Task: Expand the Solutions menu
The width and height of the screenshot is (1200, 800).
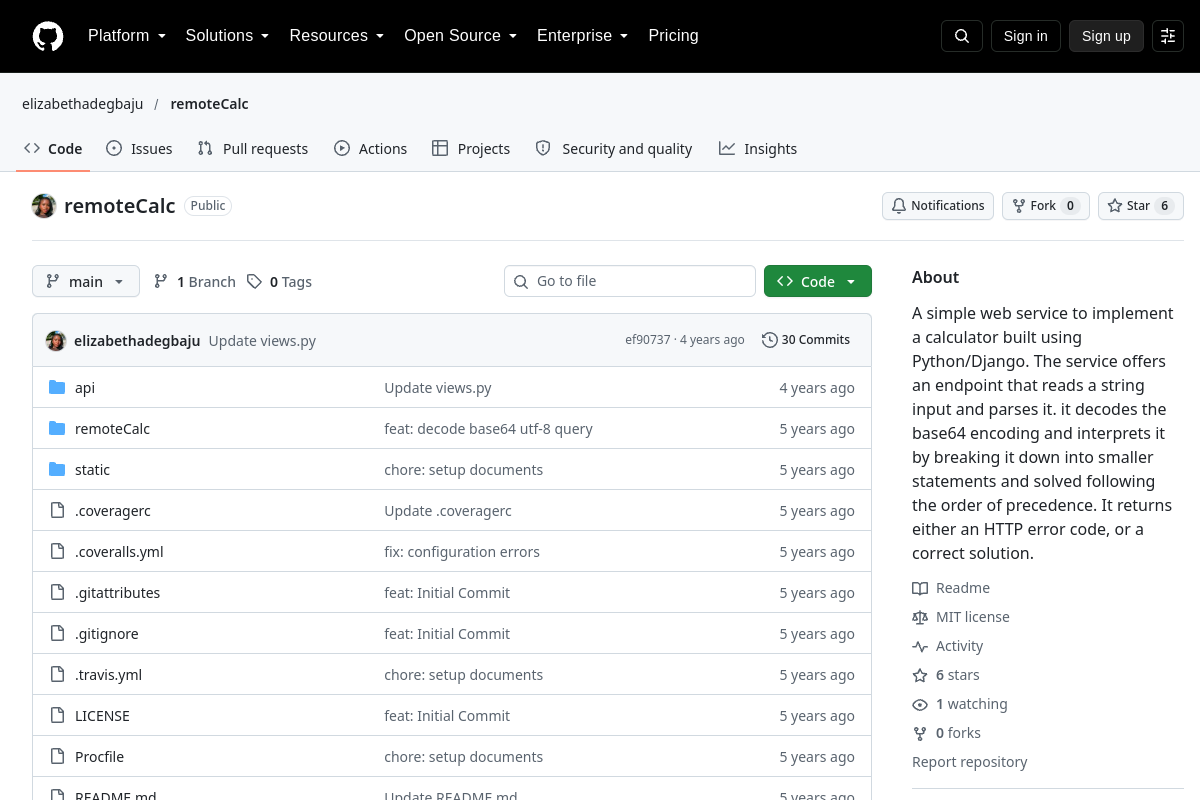Action: point(227,36)
